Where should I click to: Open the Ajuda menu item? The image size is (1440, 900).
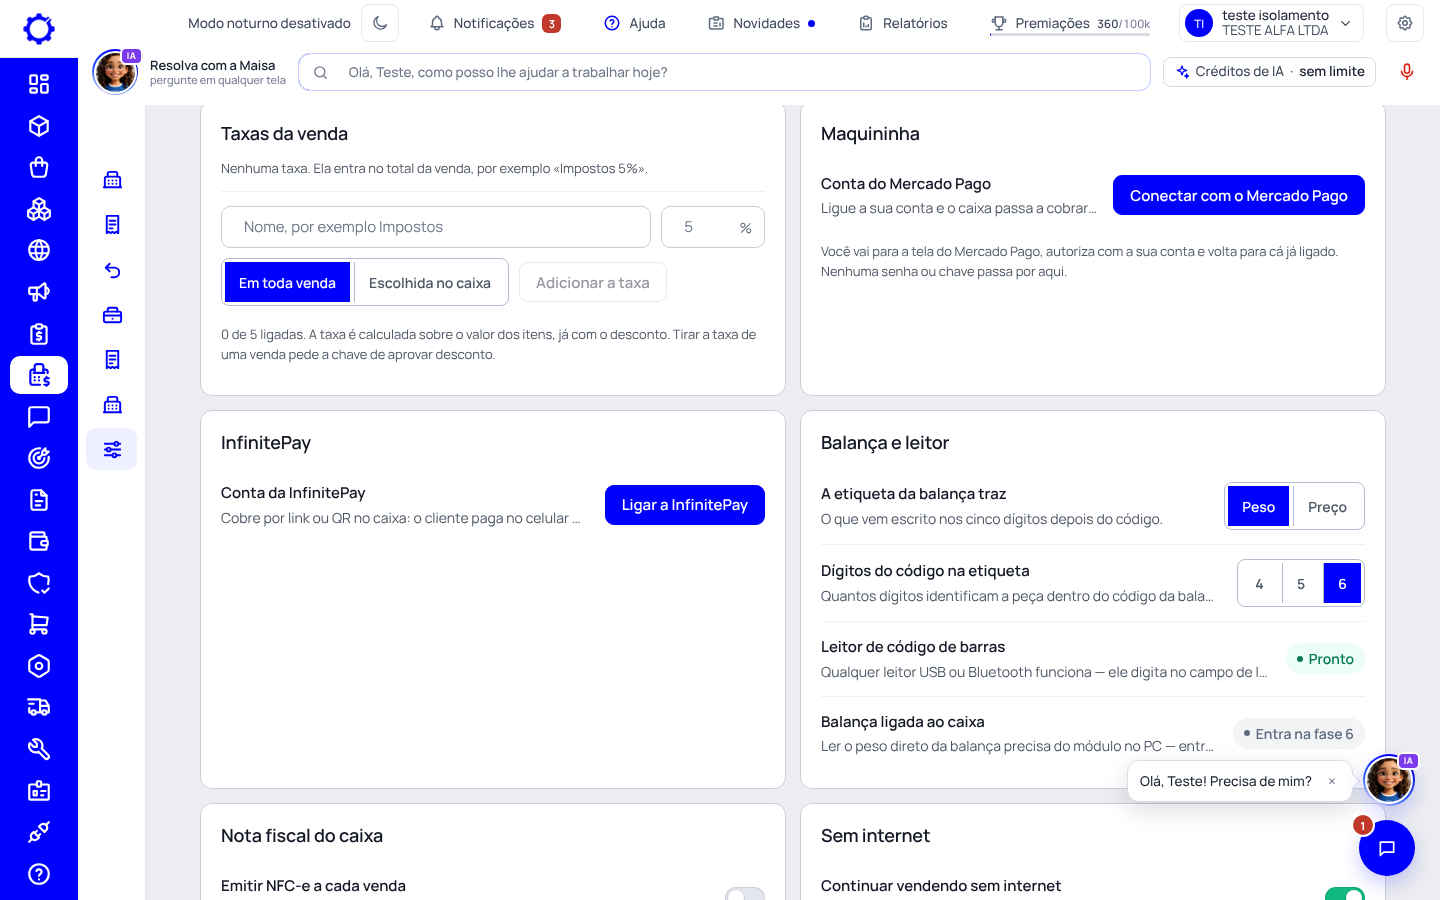635,23
